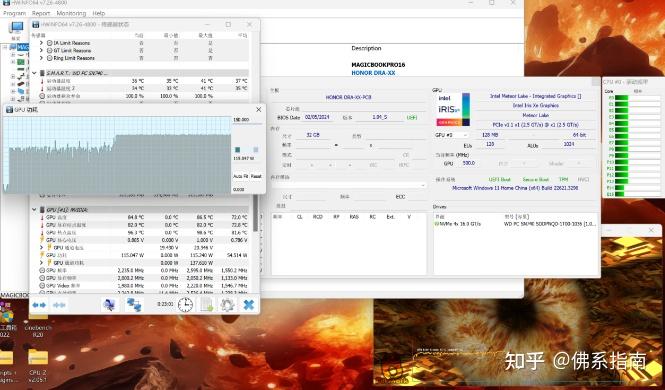Click the faded collapse arrows icon
This screenshot has width=665, height=390.
[x=59, y=304]
